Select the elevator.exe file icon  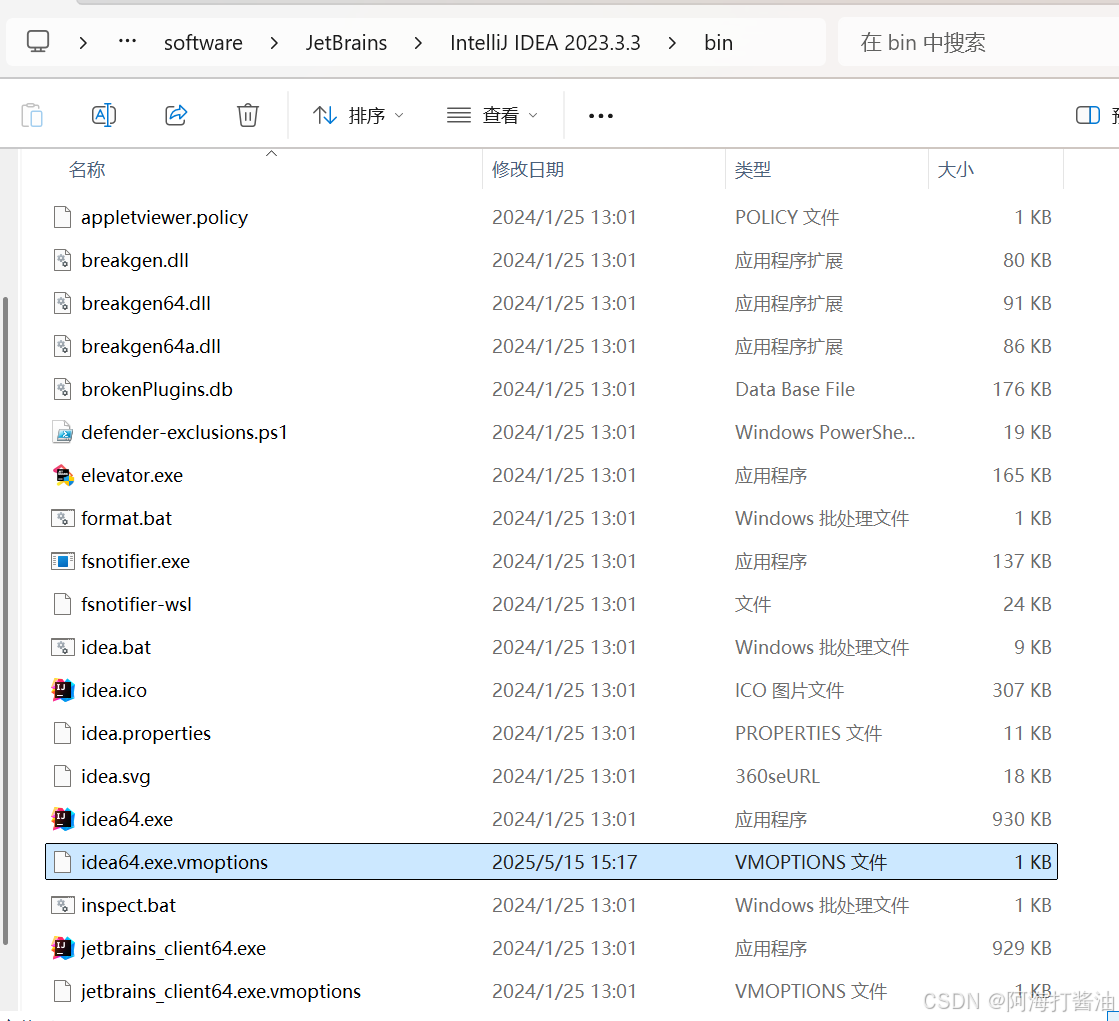pos(63,475)
